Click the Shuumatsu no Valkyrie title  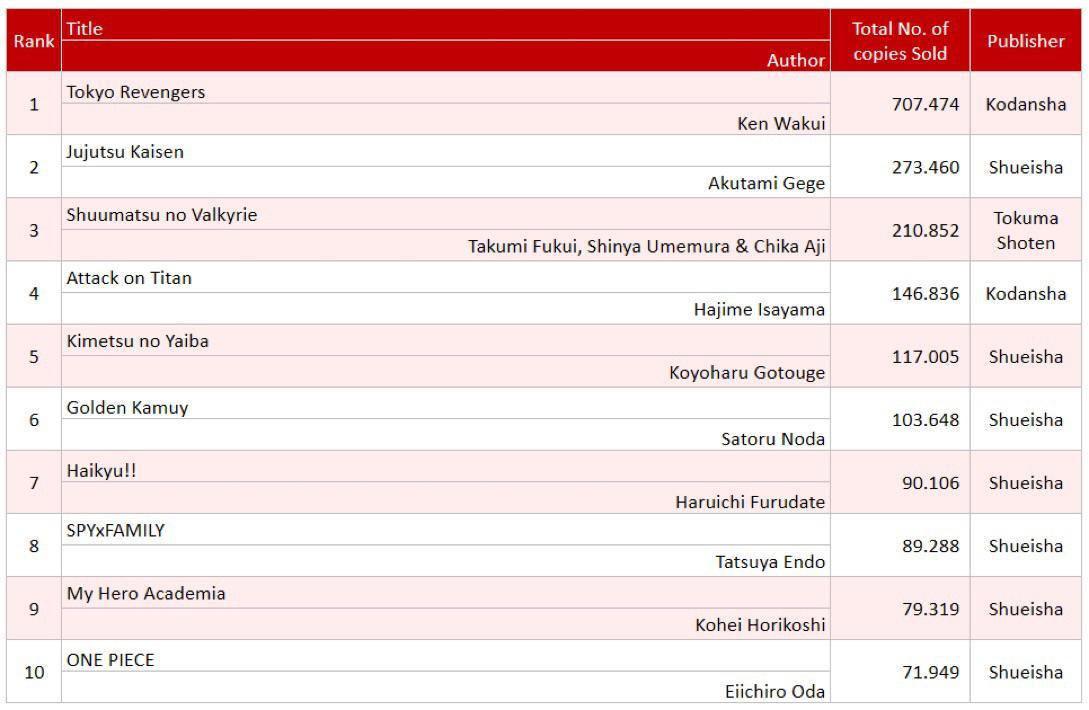(162, 215)
